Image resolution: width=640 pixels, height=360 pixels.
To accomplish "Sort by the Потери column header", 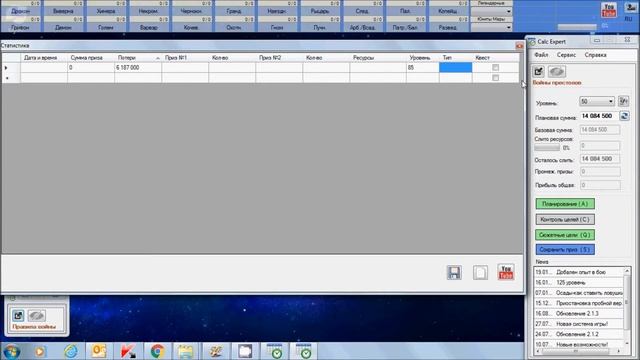I will point(138,58).
